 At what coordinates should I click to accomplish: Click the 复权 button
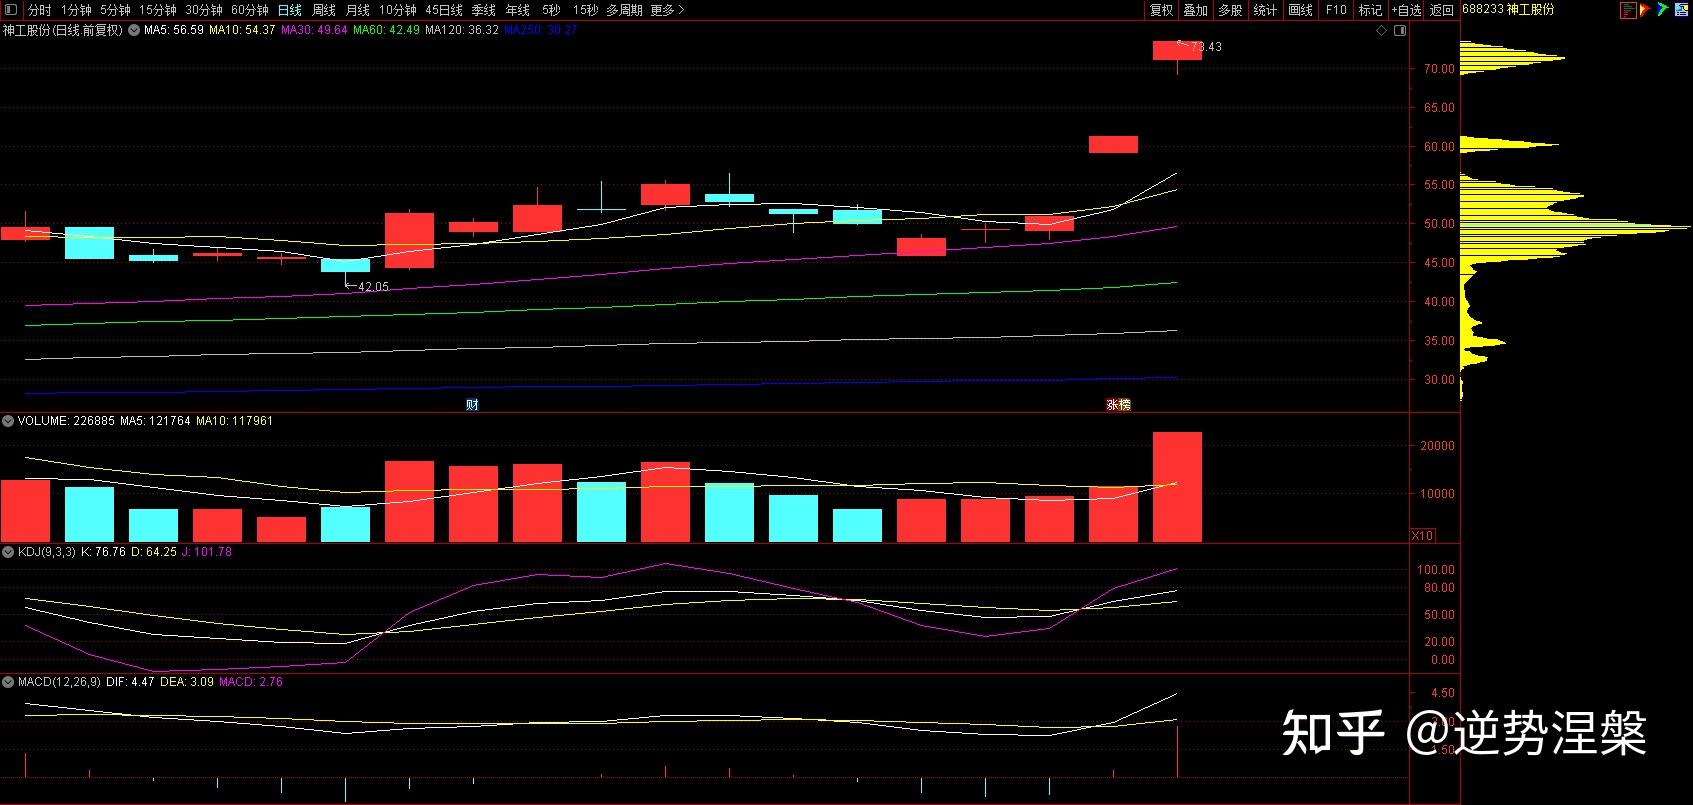1161,10
